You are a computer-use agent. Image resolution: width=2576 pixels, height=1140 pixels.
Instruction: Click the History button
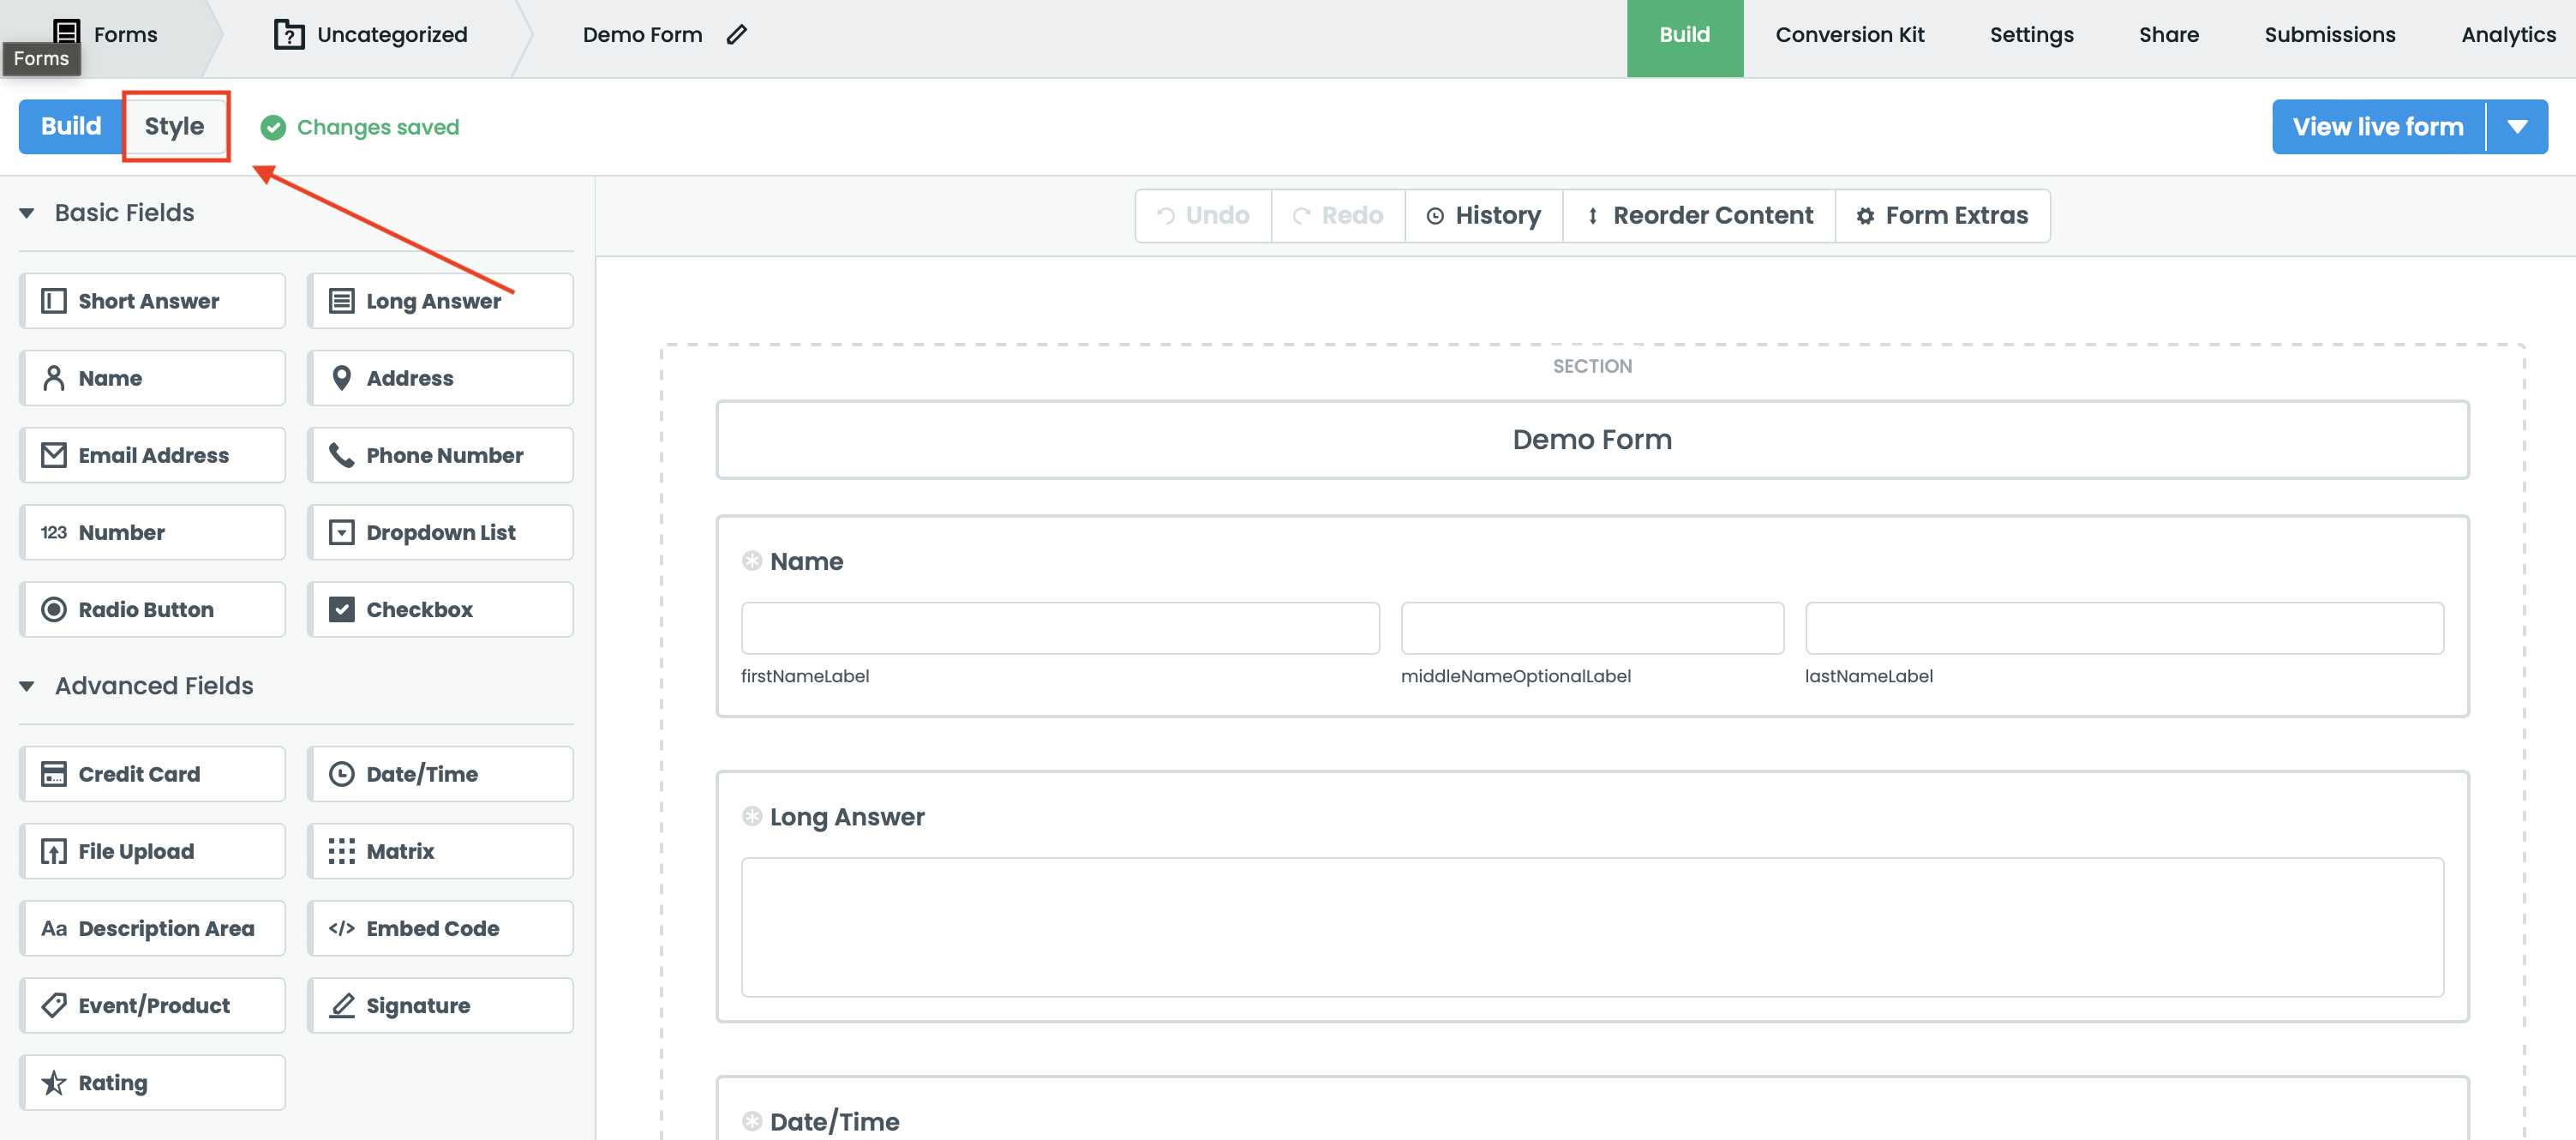[x=1483, y=215]
